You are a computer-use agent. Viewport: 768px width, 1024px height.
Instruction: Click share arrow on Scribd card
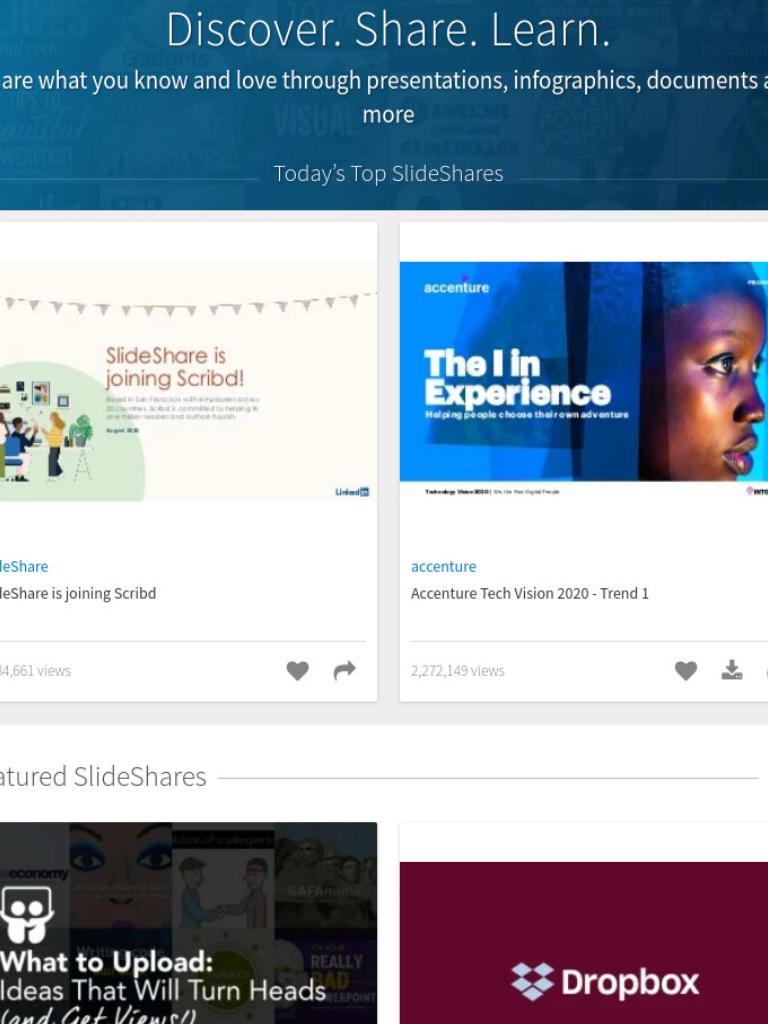click(x=344, y=670)
